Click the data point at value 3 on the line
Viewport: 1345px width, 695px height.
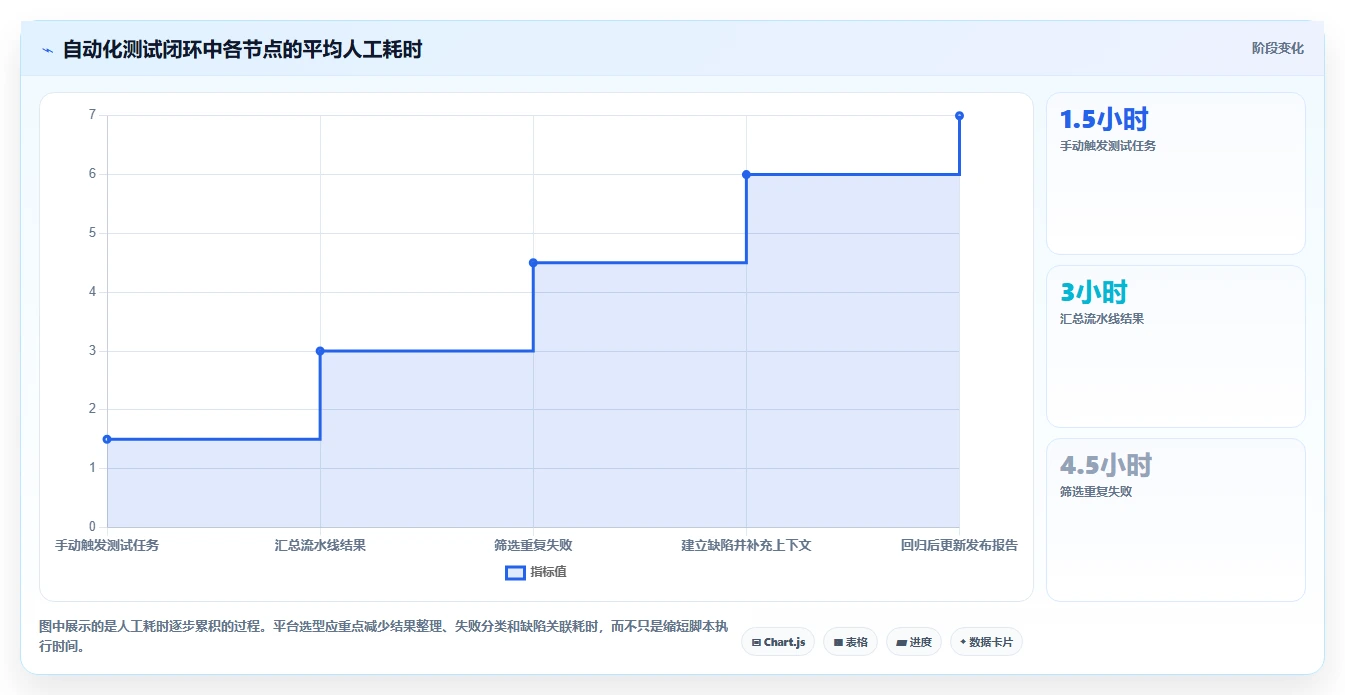point(320,351)
